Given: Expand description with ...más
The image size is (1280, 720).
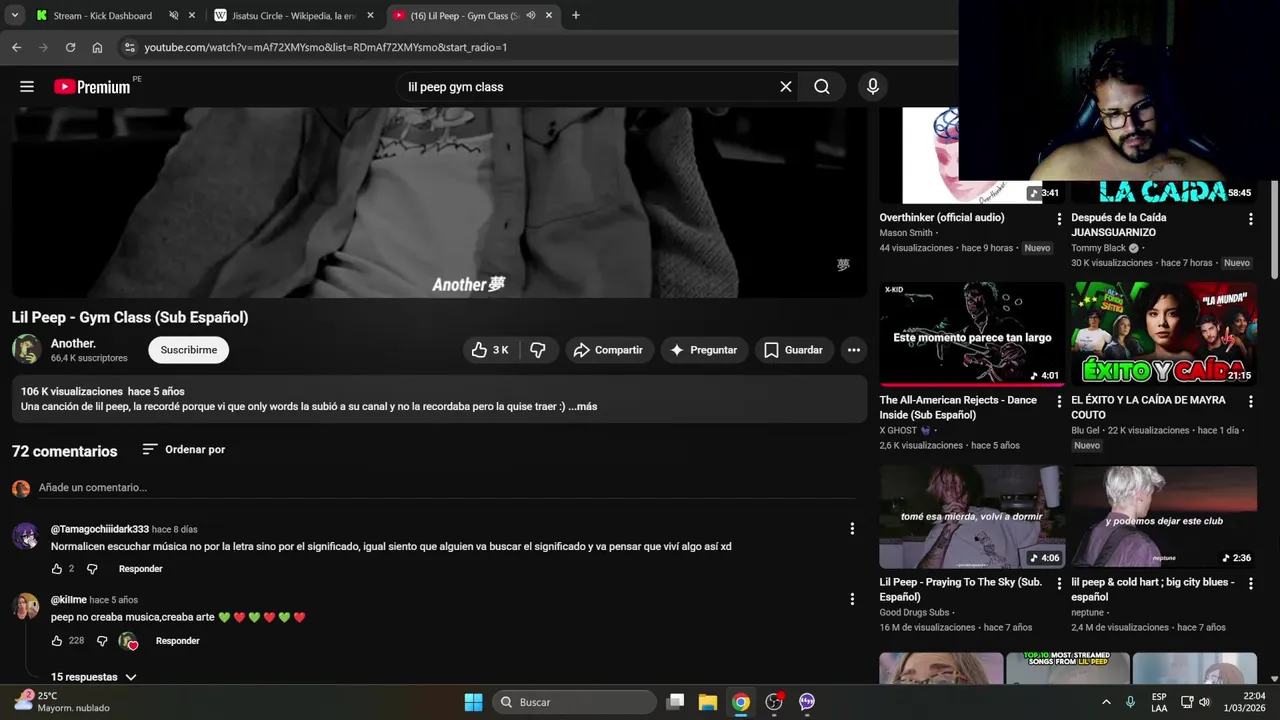Looking at the screenshot, I should 583,407.
